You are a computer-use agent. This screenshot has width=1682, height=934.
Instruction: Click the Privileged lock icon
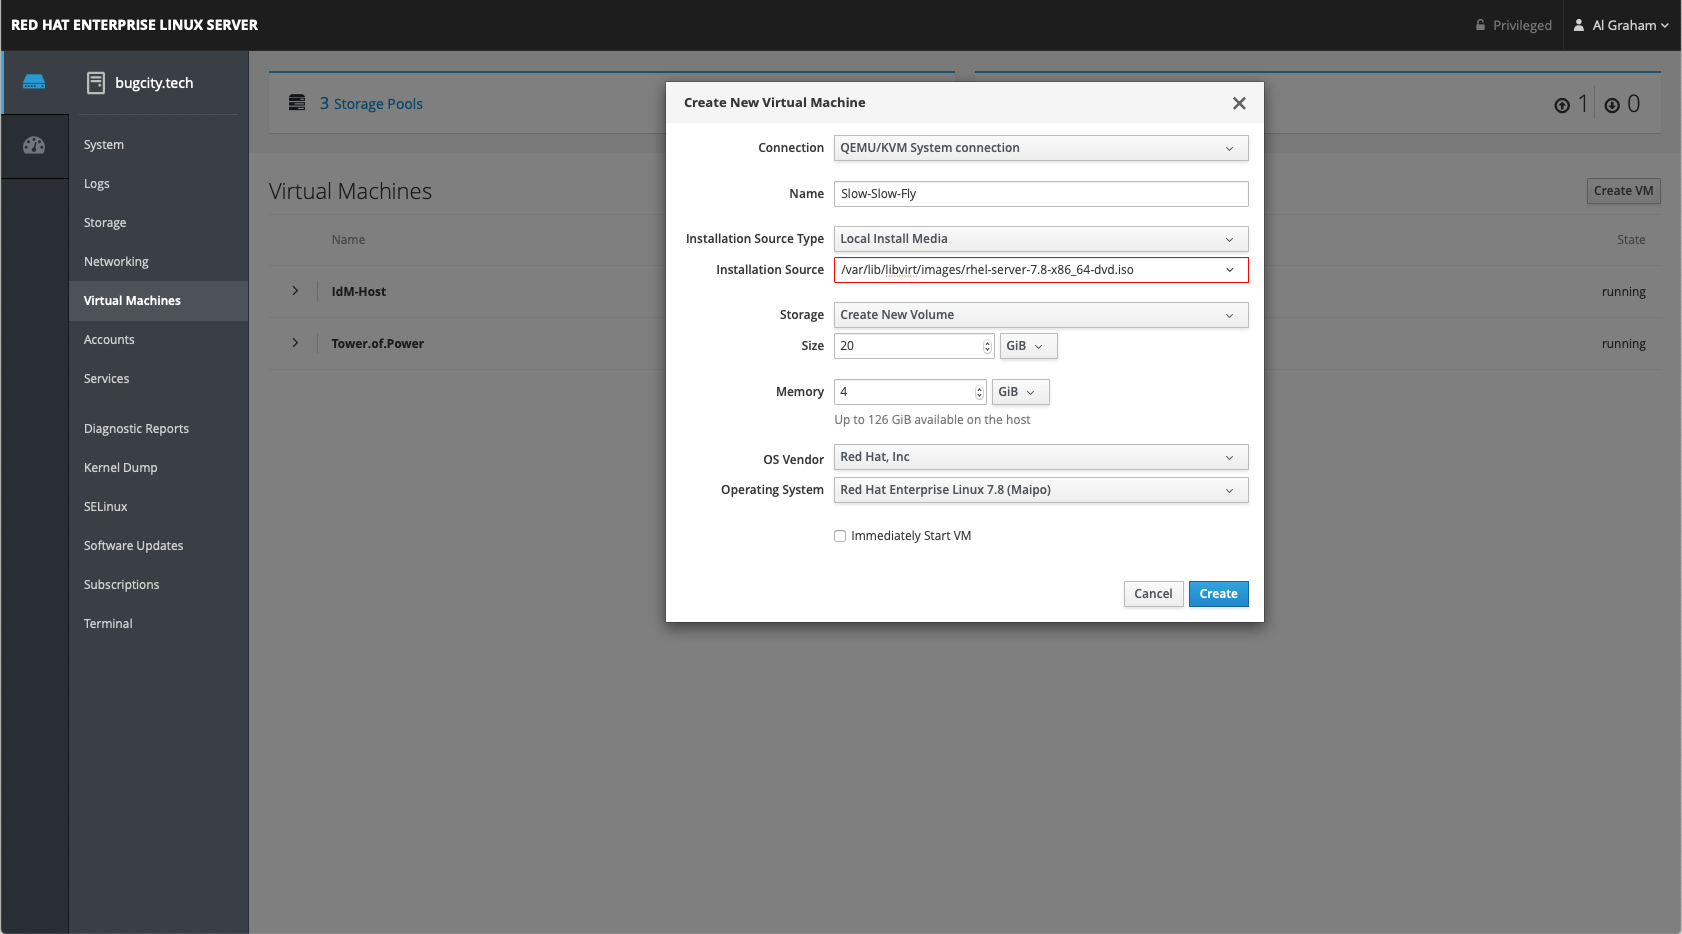tap(1480, 25)
